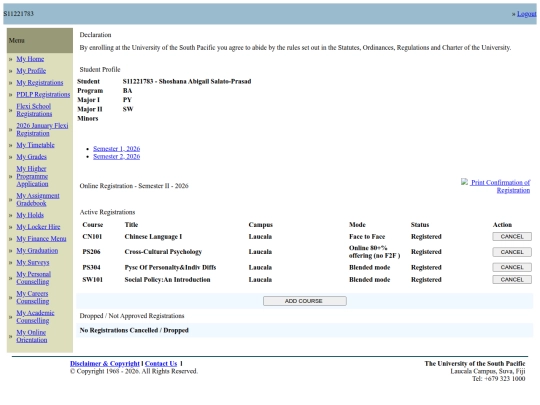The image size is (540, 405).
Task: Open My Timetable from the menu
Action: click(x=35, y=145)
